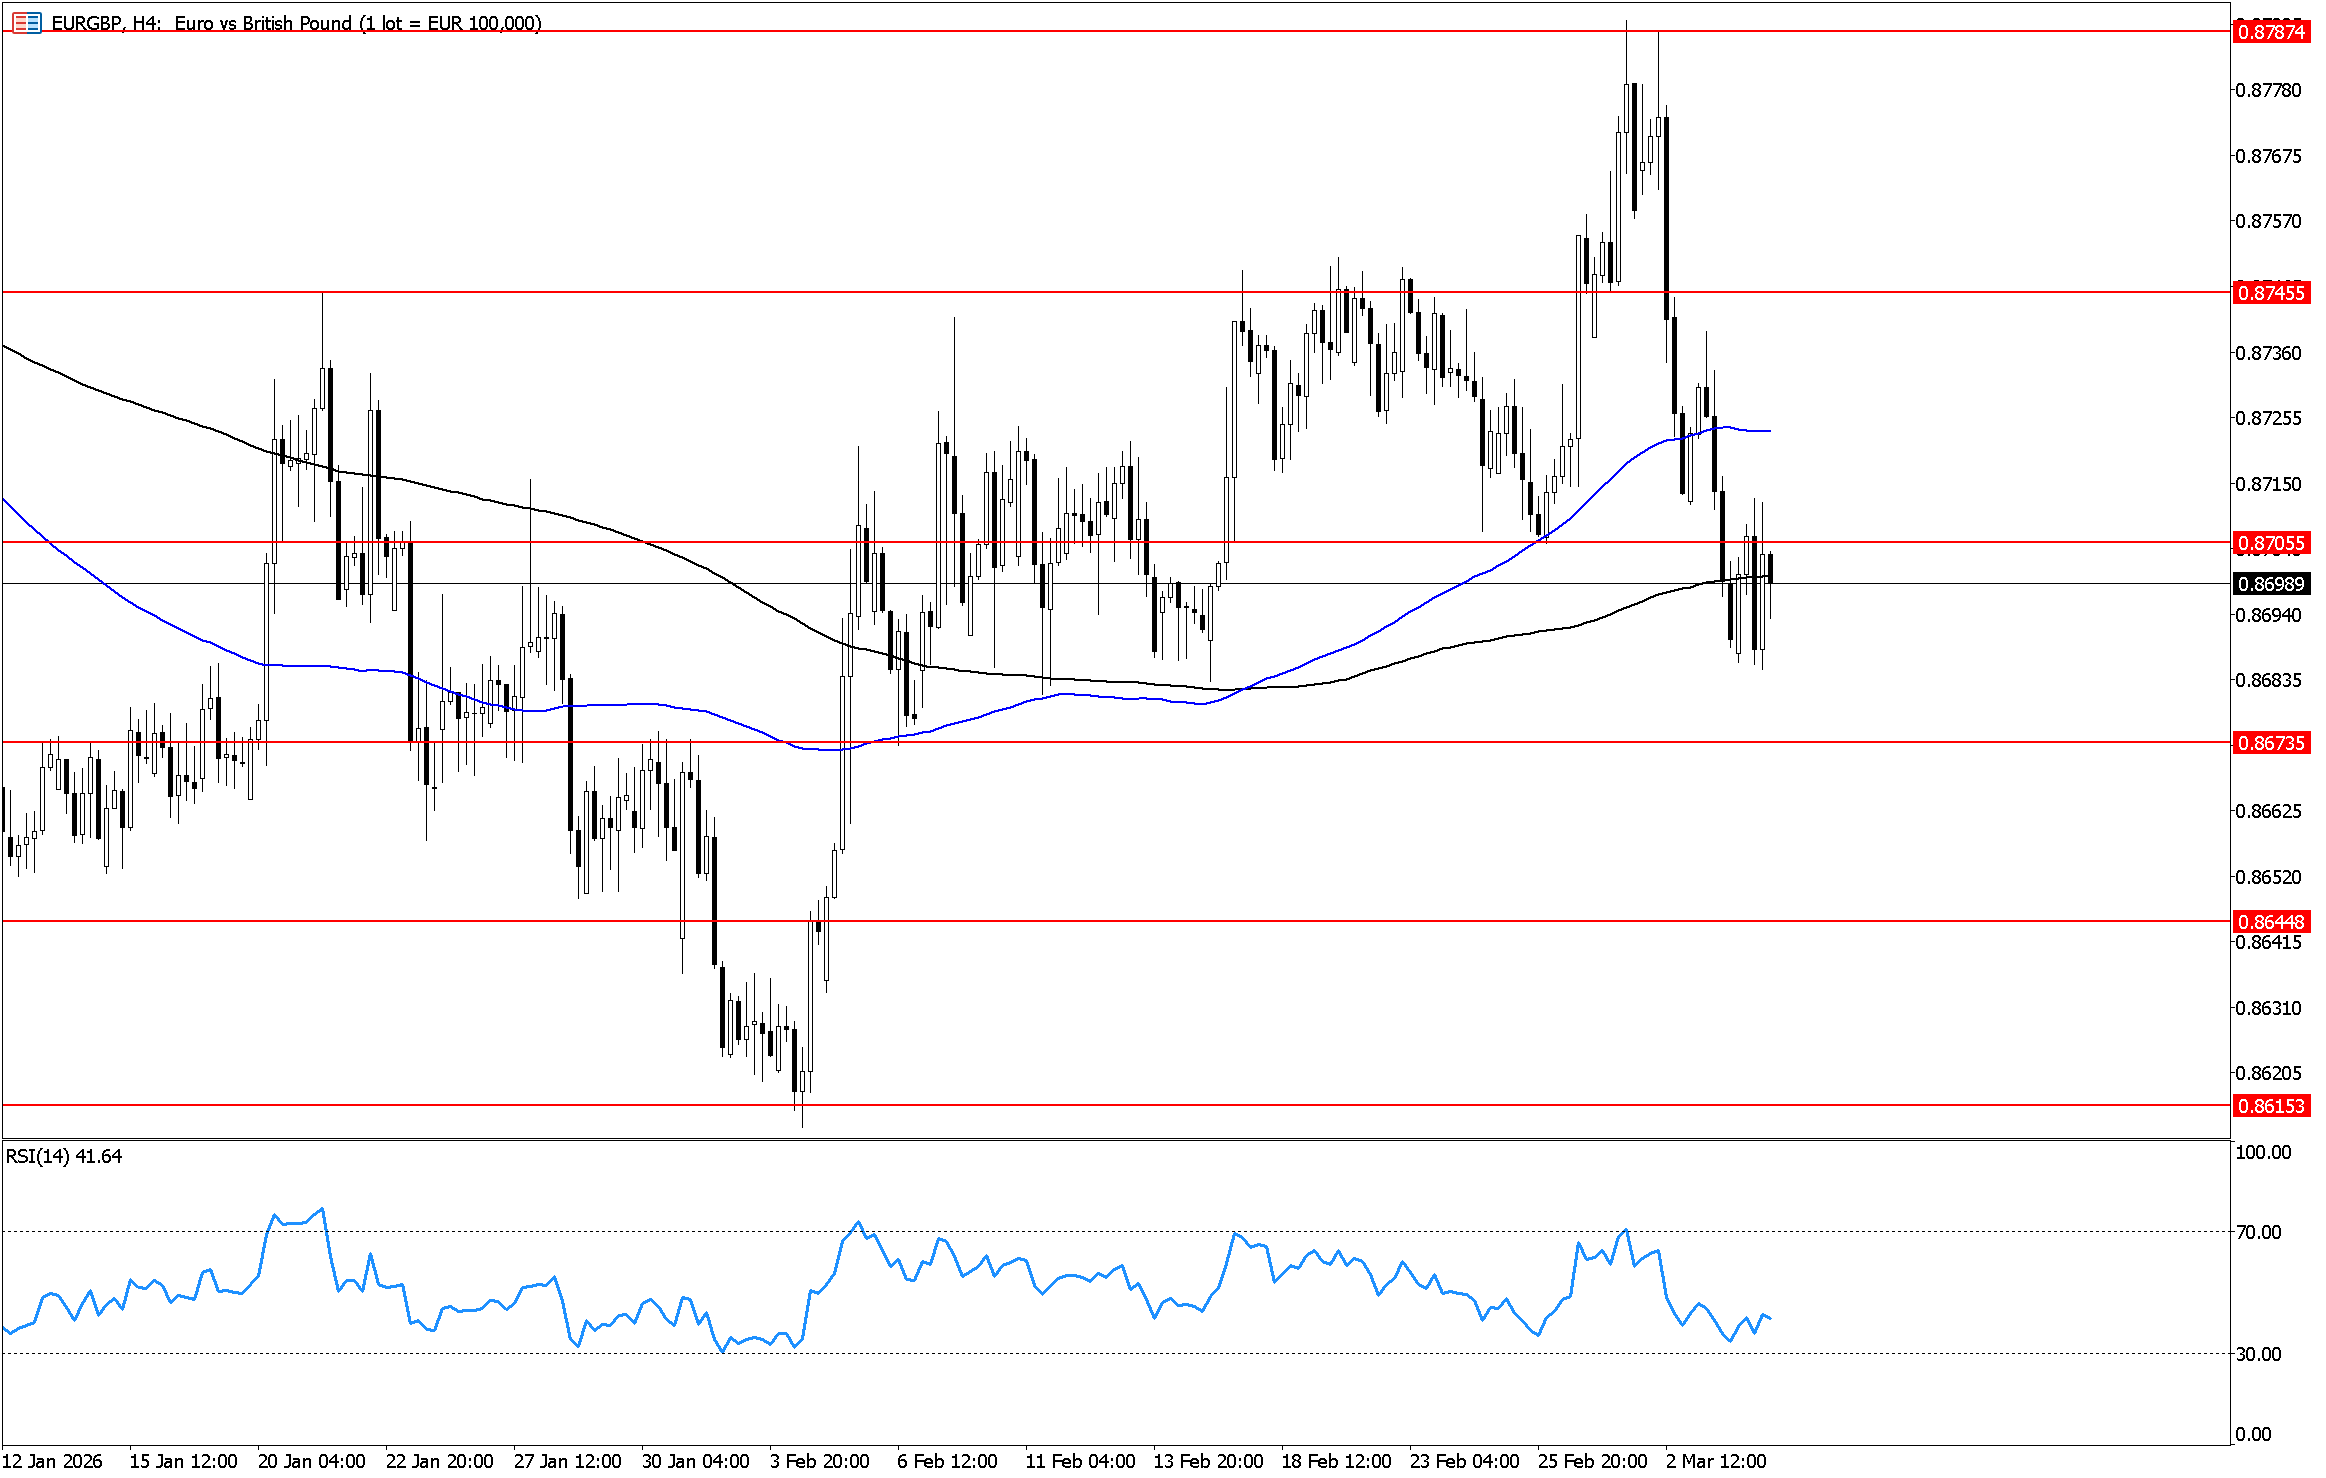This screenshot has width=2326, height=1478.
Task: Click the RSI(14) 41.64 indicator label
Action: click(64, 1156)
